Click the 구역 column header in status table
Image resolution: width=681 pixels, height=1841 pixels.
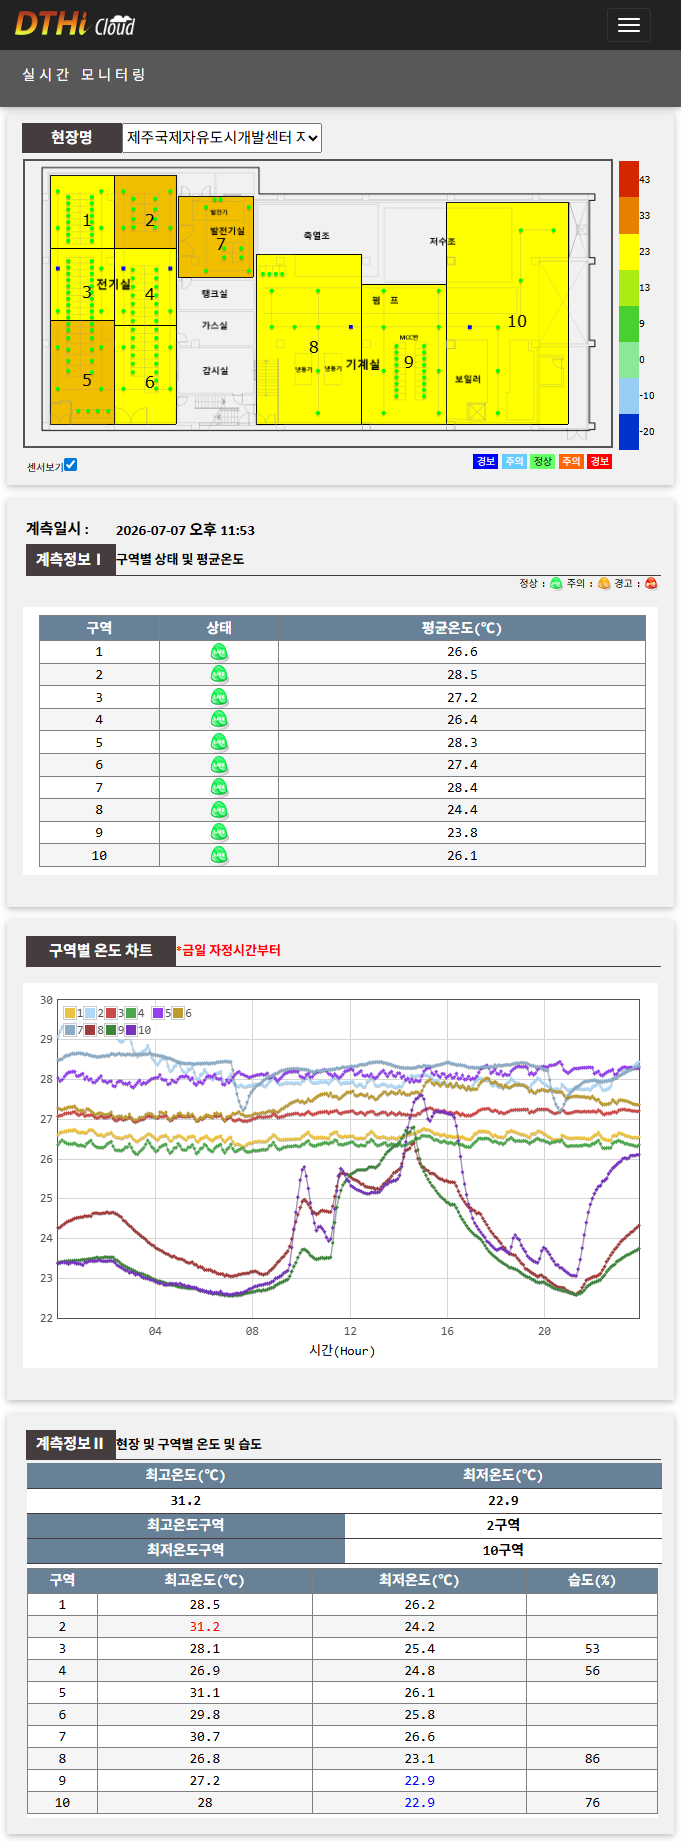click(x=99, y=628)
